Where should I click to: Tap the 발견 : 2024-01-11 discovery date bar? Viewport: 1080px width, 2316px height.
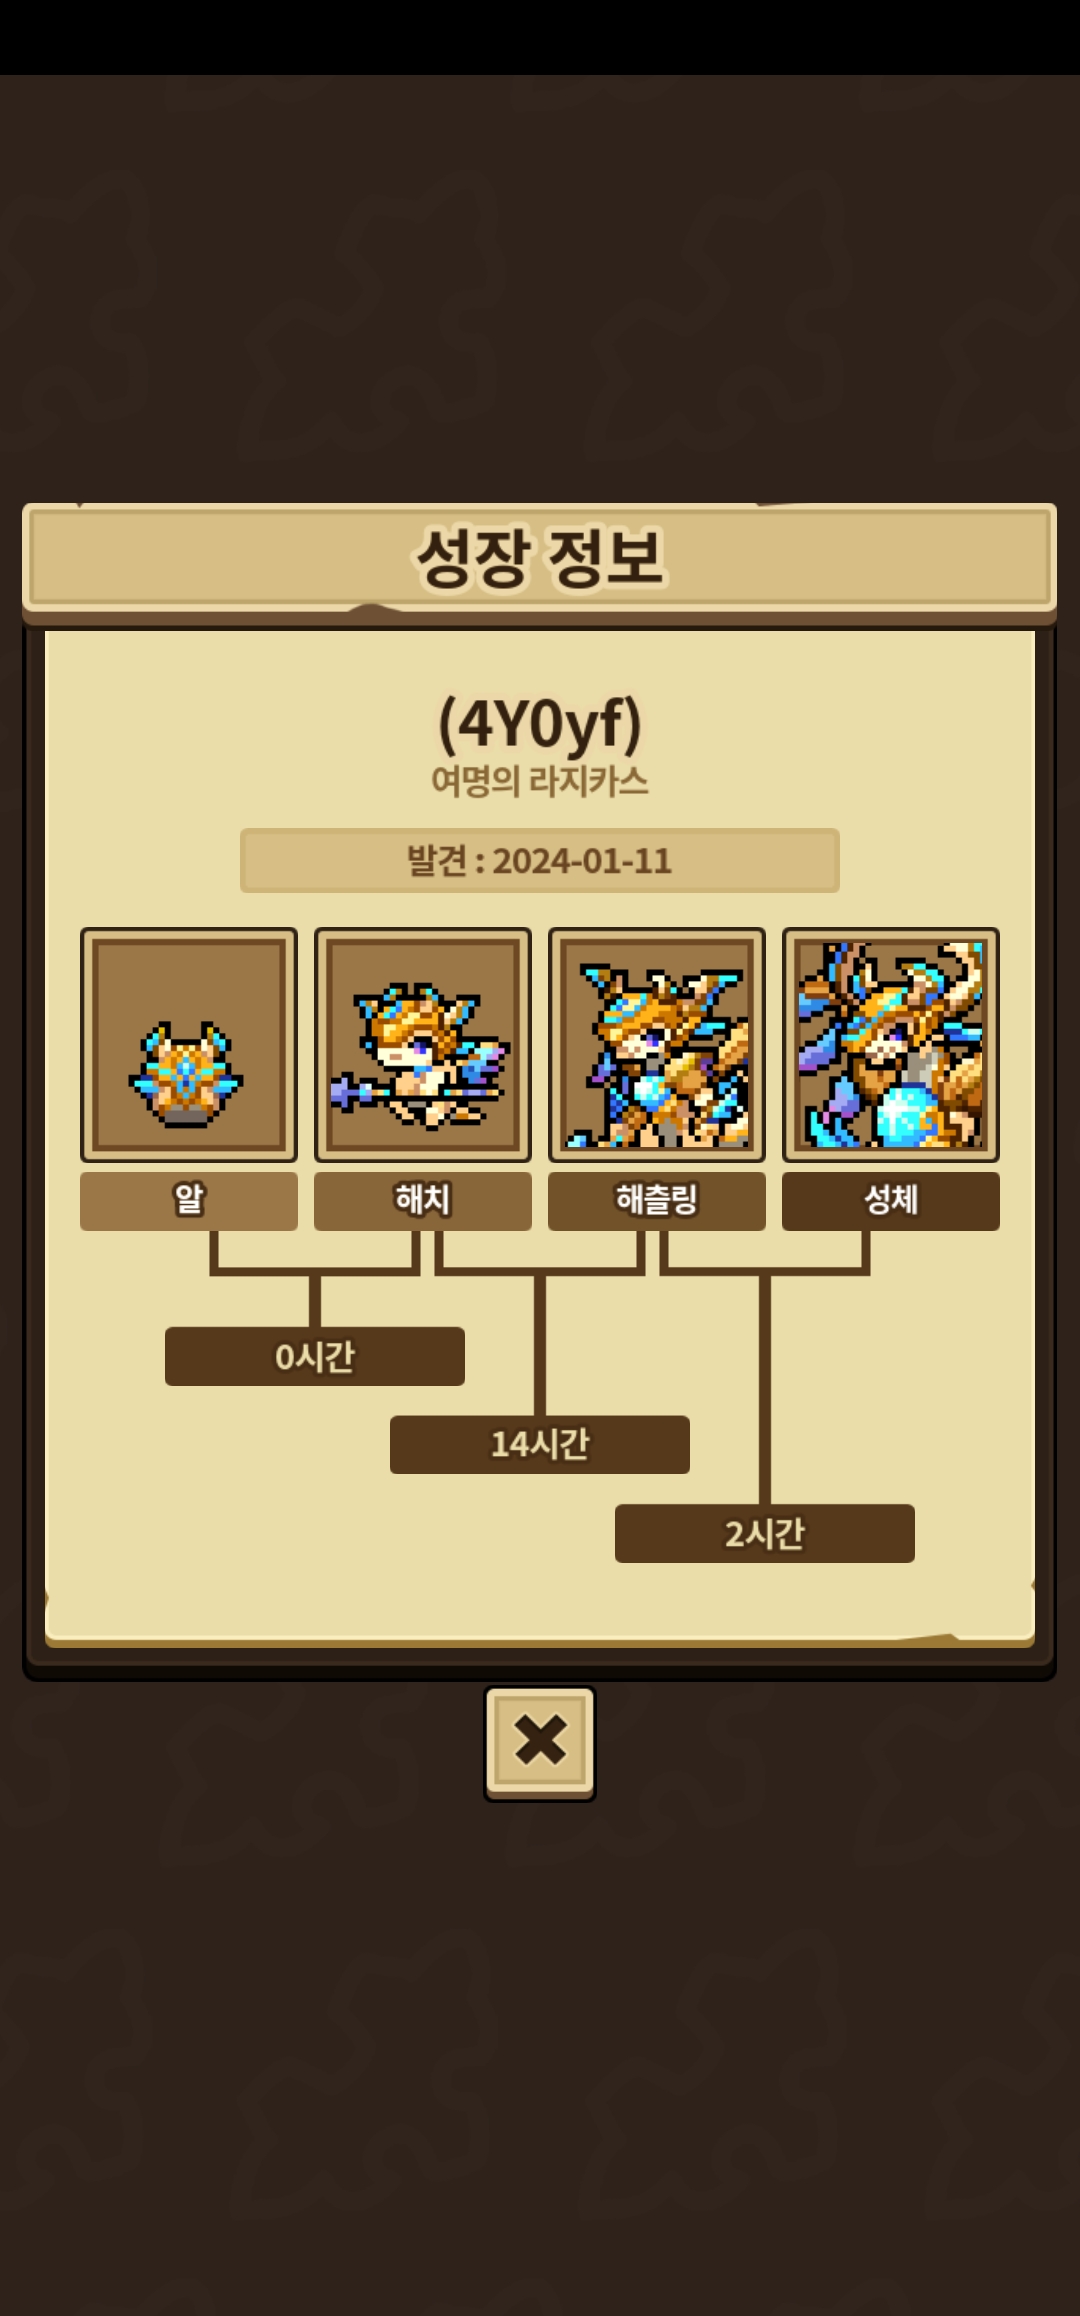tap(540, 860)
